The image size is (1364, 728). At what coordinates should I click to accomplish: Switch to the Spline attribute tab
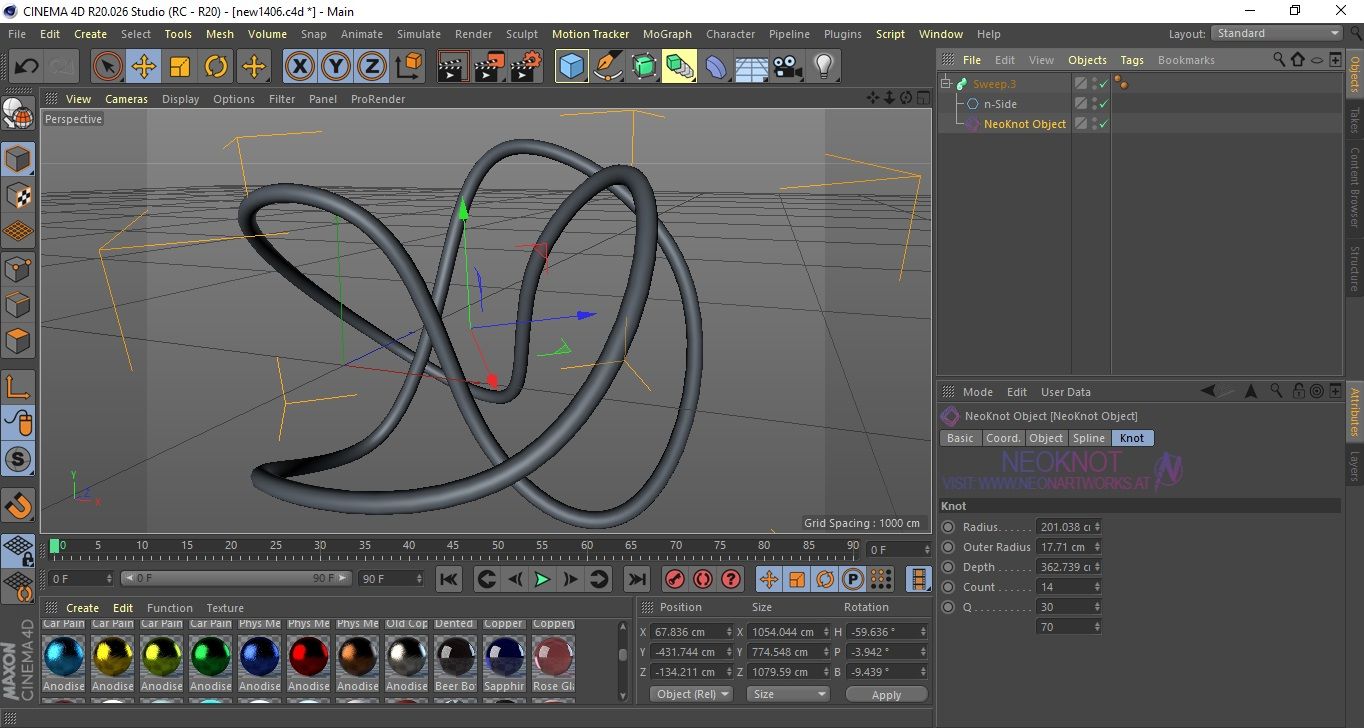1088,438
